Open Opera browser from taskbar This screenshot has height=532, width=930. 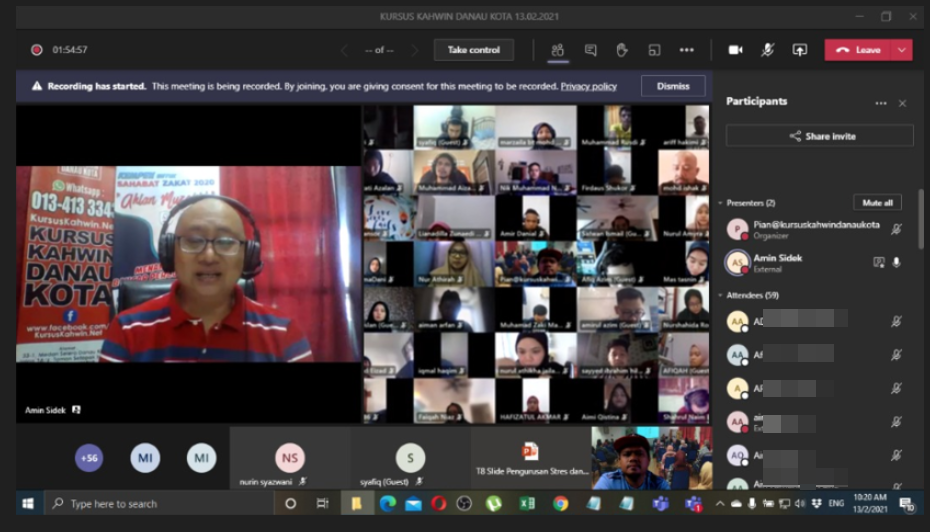[x=439, y=504]
